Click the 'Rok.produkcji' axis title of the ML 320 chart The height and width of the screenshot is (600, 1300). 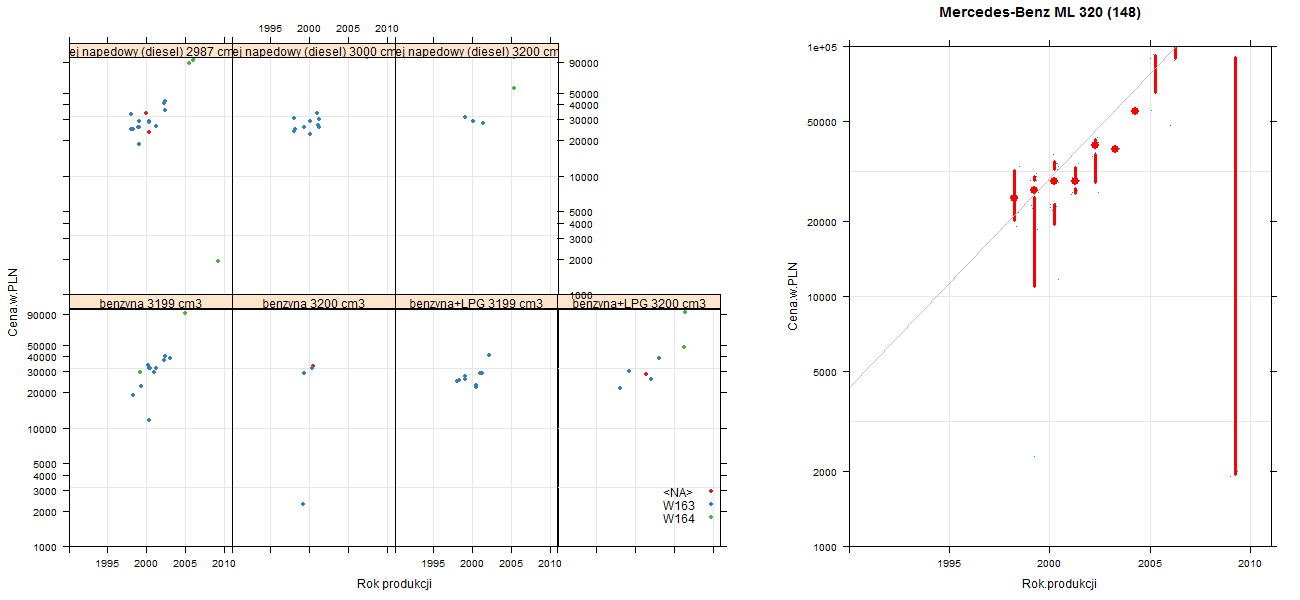pos(1060,584)
